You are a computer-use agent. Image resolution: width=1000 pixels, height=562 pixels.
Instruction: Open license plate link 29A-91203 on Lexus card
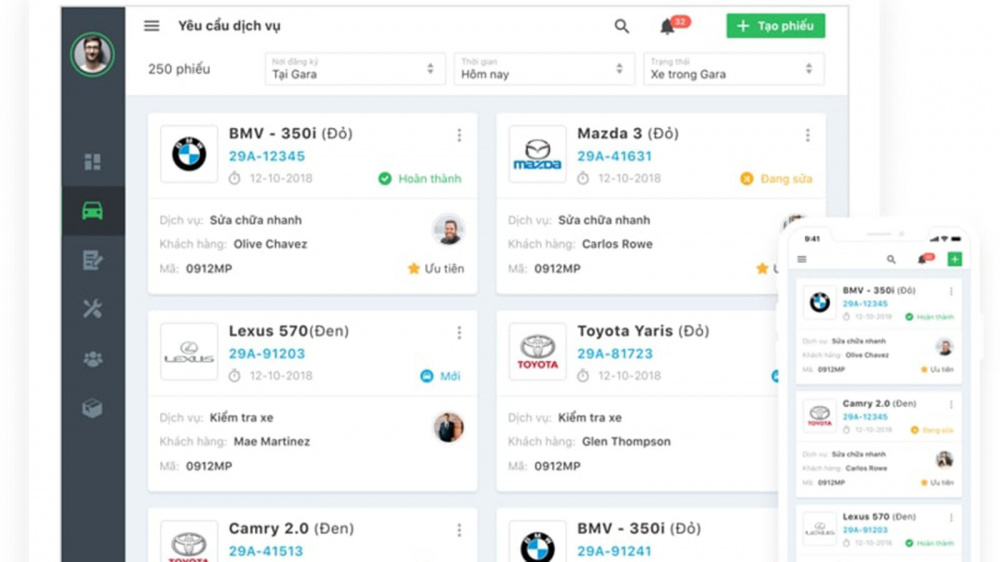pyautogui.click(x=267, y=353)
